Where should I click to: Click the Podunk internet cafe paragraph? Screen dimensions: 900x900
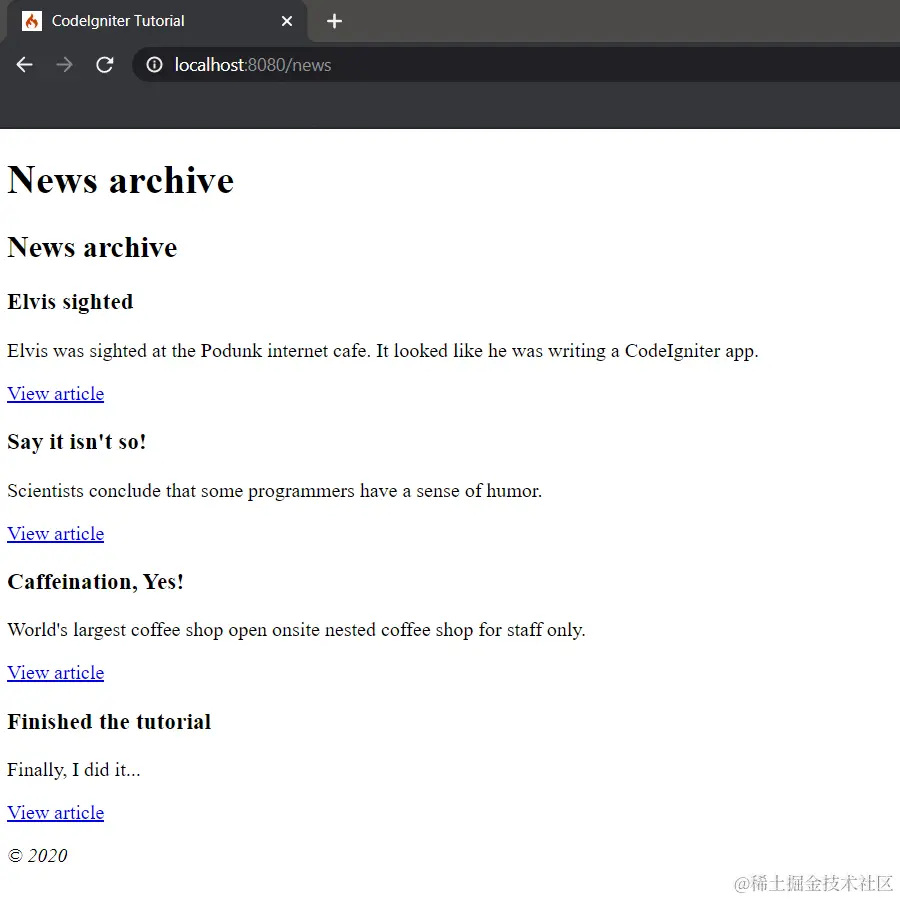point(383,351)
